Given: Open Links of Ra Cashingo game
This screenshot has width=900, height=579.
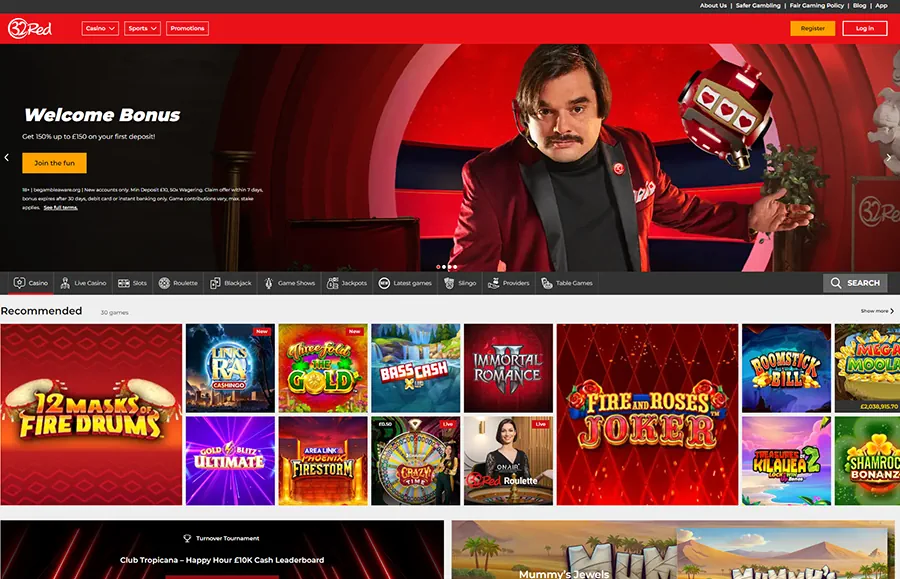Looking at the screenshot, I should click(x=230, y=368).
